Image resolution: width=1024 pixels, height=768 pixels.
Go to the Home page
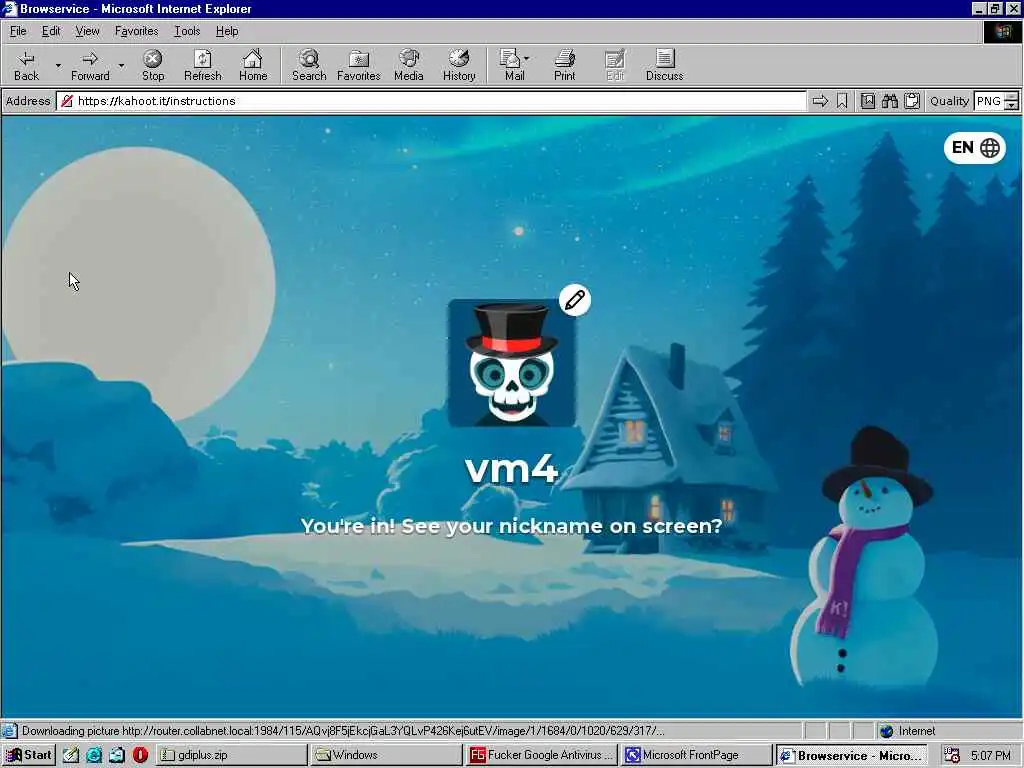(x=253, y=65)
